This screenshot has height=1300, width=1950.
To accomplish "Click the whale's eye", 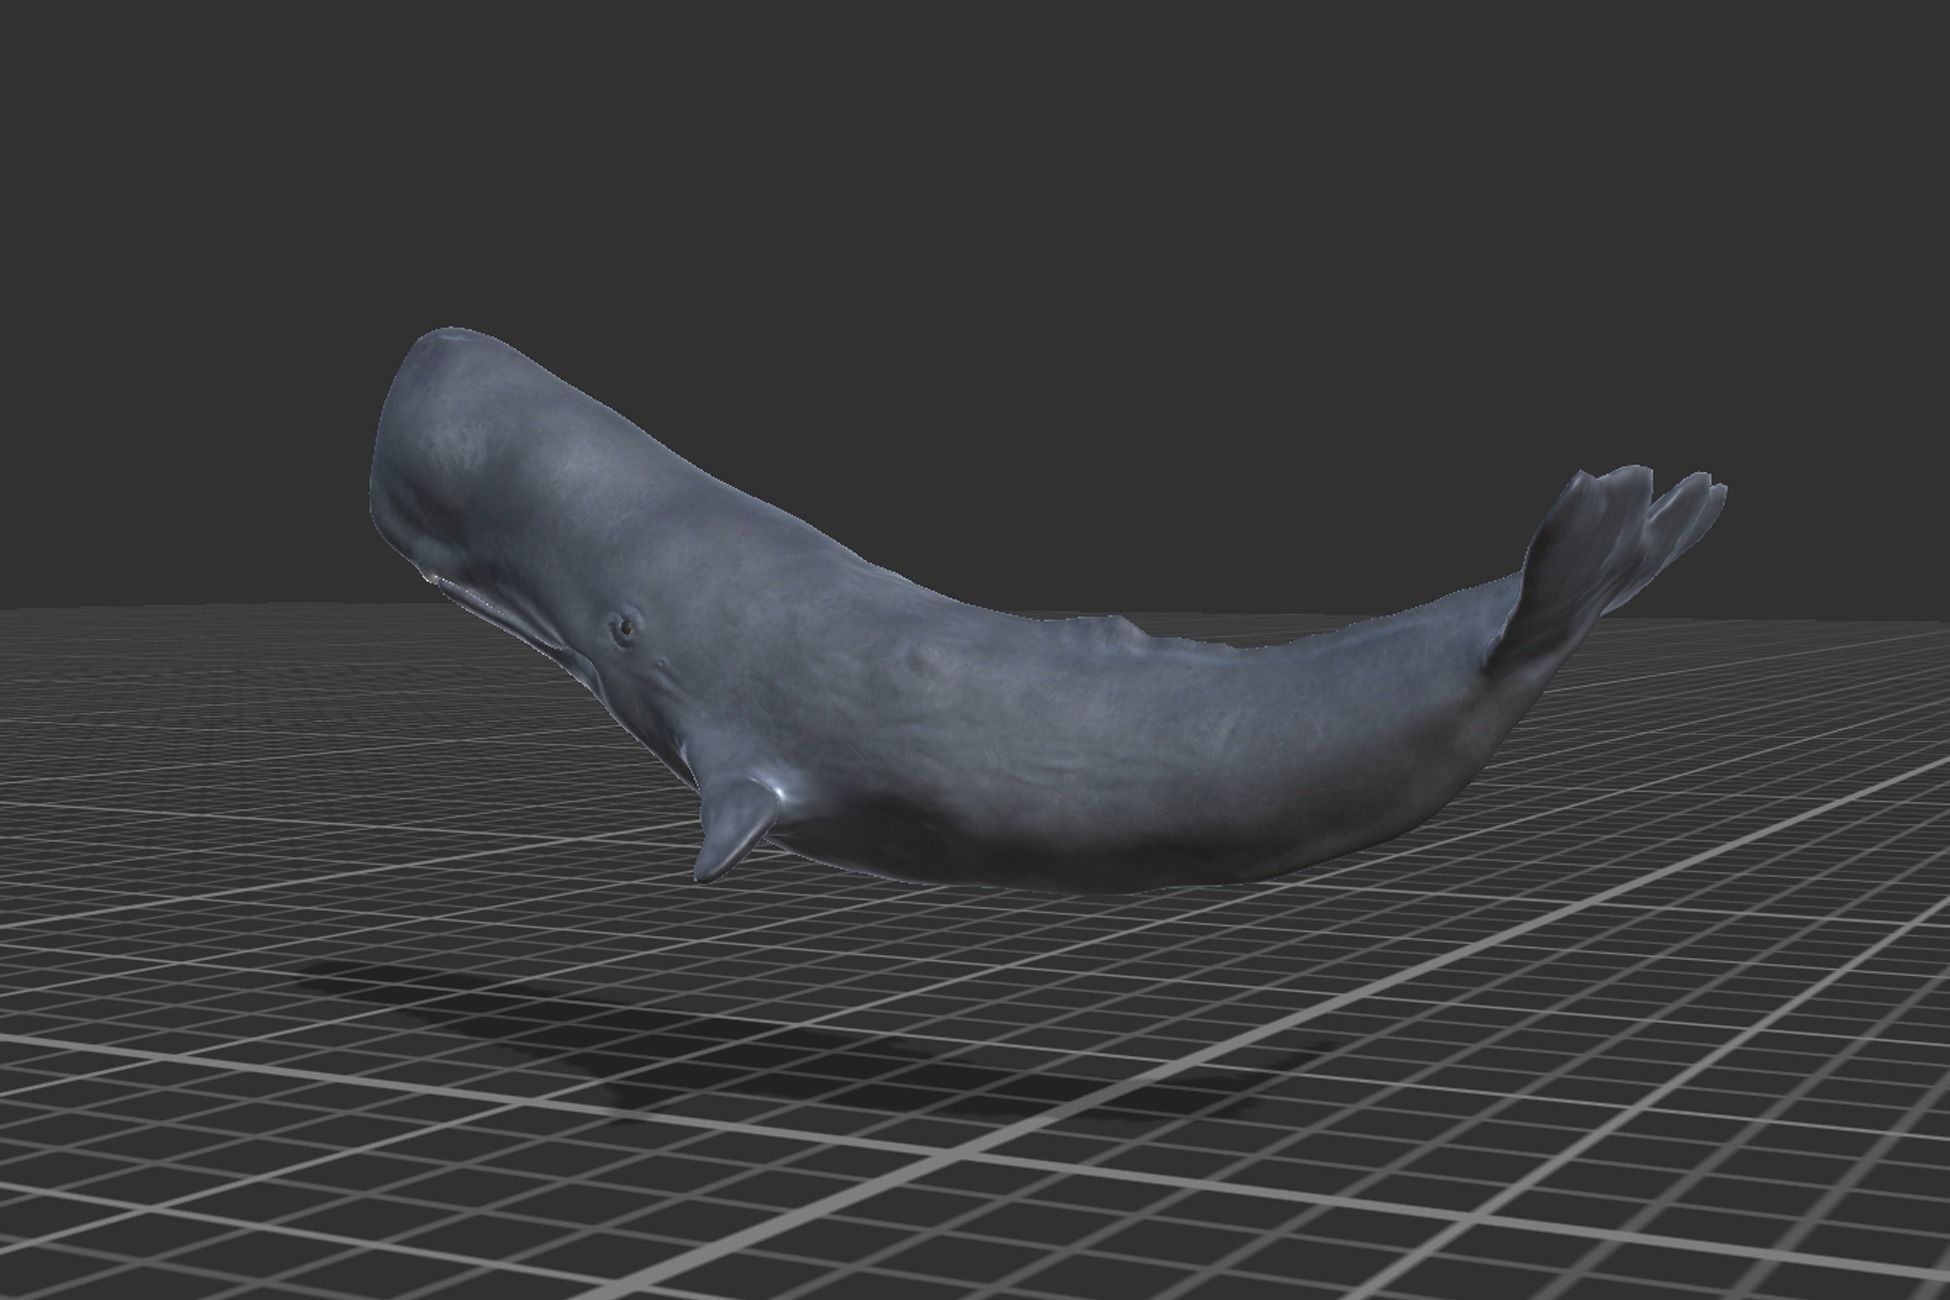I will click(625, 628).
